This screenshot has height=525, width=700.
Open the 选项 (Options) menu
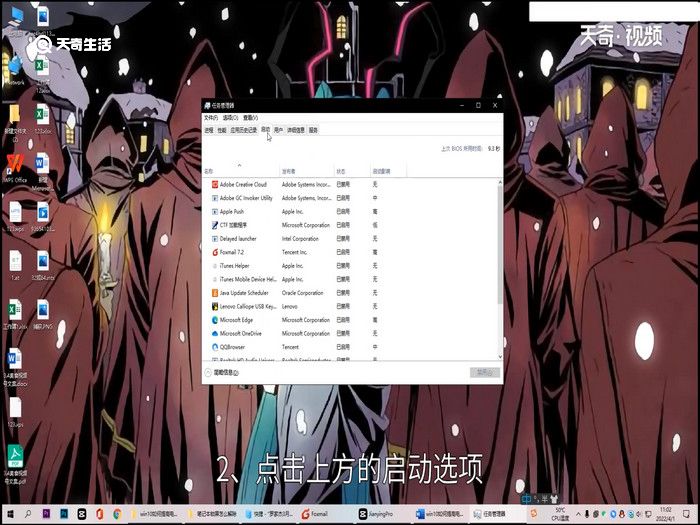tap(230, 118)
